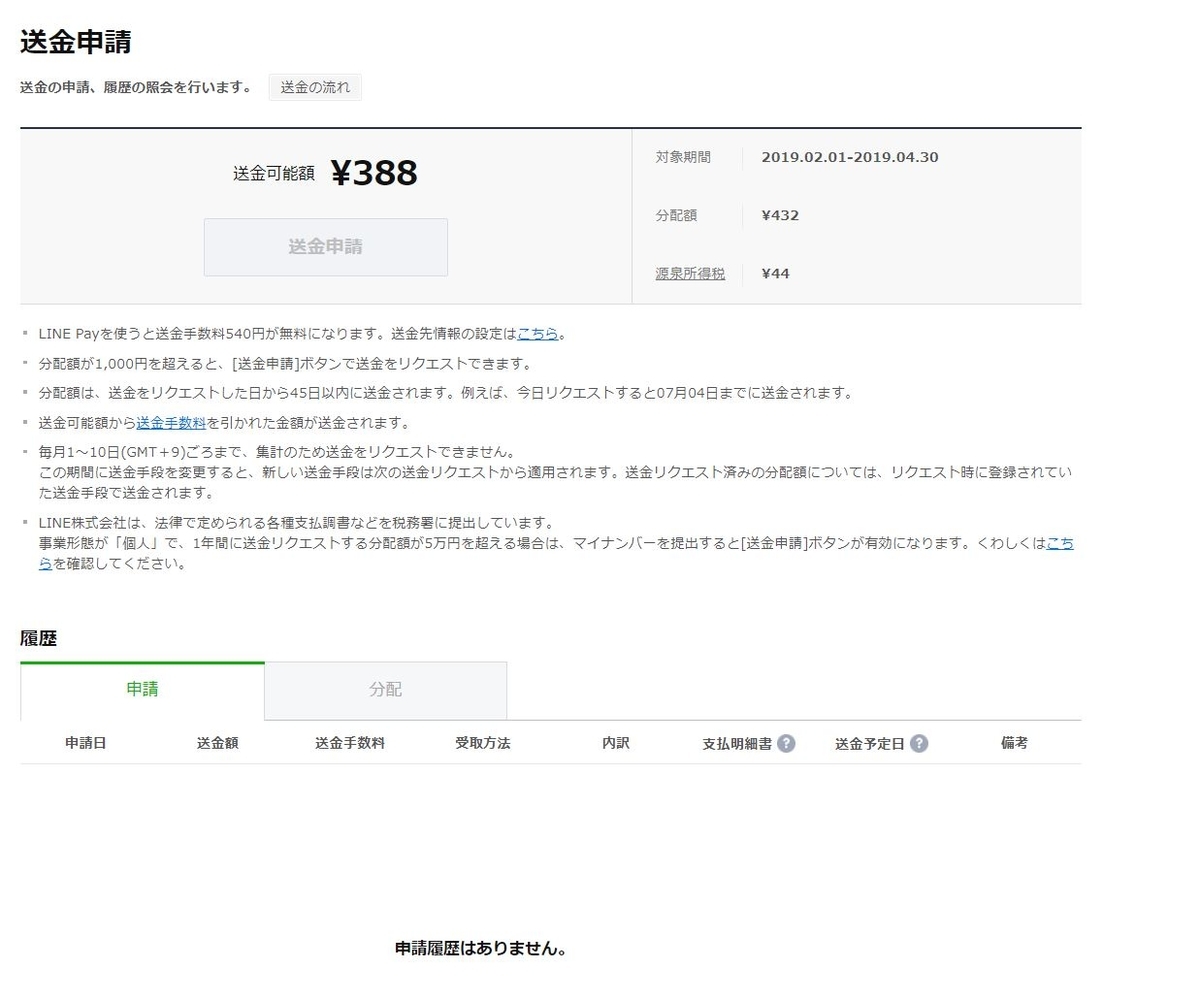Click the 分配額 label
The height and width of the screenshot is (1000, 1200).
pyautogui.click(x=676, y=215)
